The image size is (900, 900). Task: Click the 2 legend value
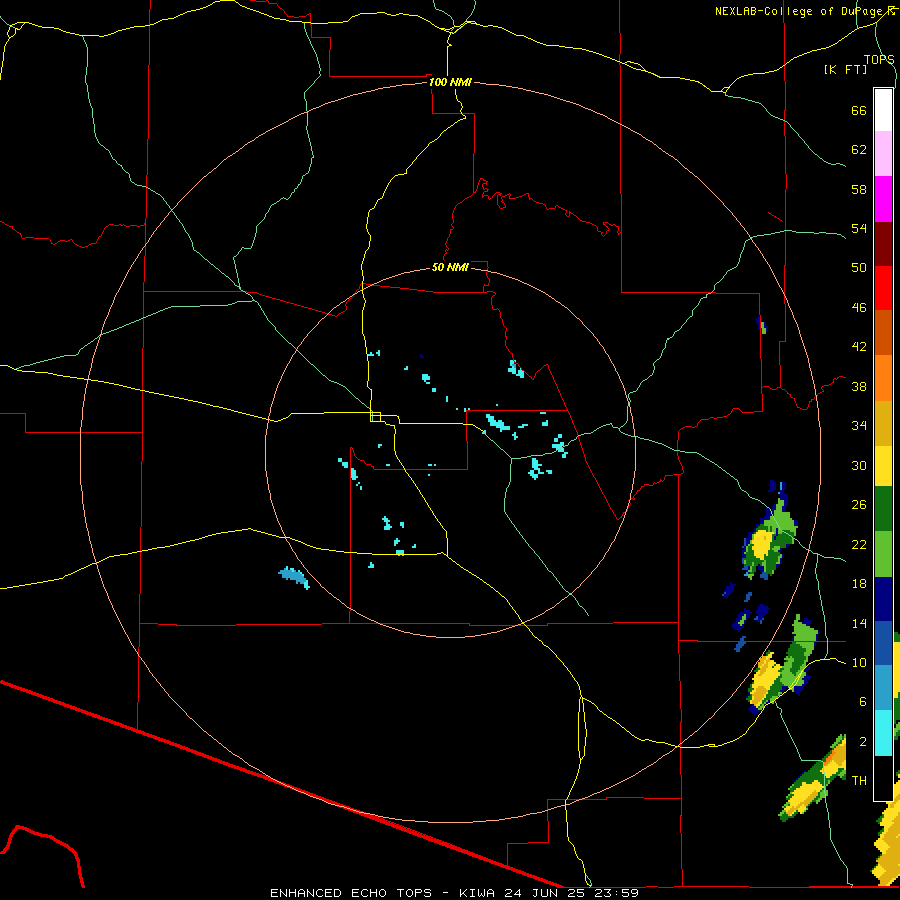[x=863, y=742]
